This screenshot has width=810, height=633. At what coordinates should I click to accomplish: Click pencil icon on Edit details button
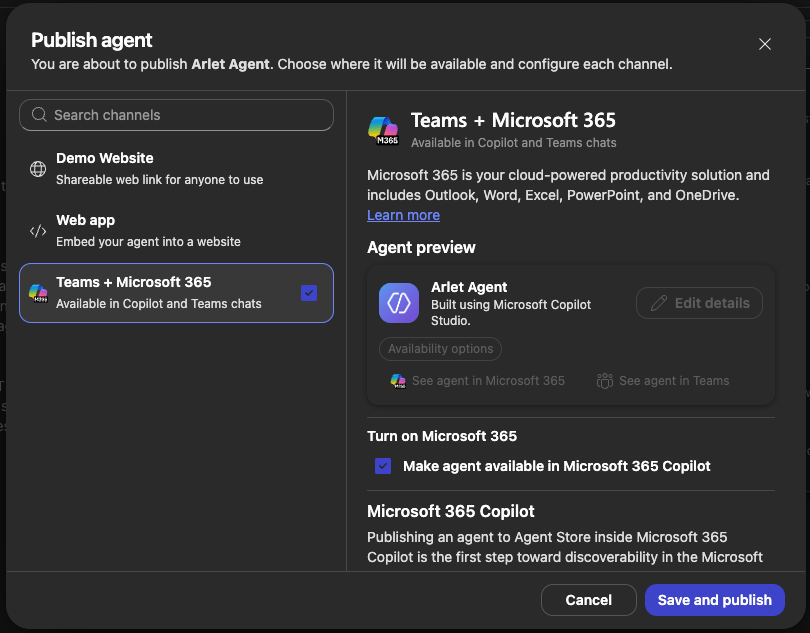tap(659, 303)
